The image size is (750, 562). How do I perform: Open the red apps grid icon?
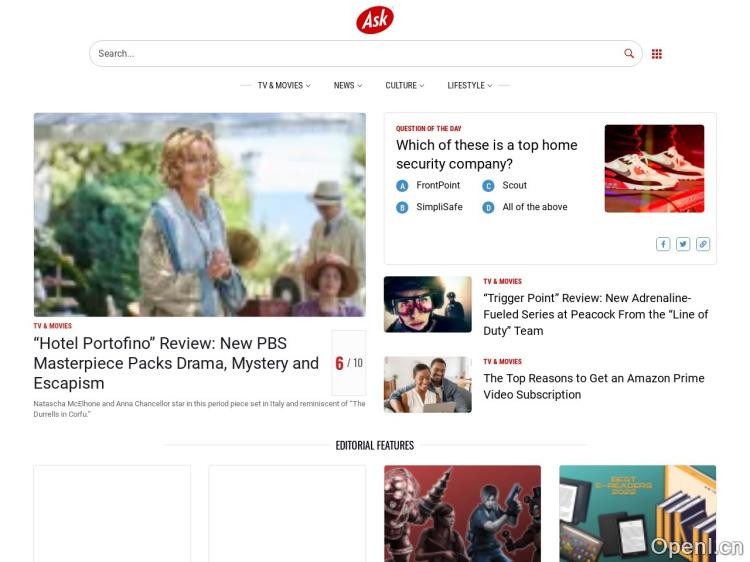point(657,54)
